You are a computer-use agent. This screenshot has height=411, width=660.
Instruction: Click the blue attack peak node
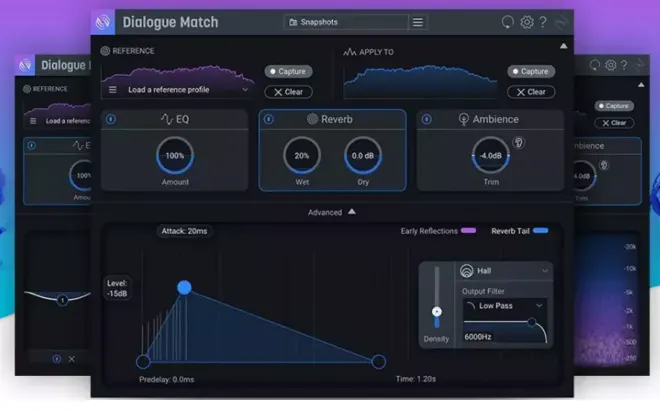click(184, 288)
